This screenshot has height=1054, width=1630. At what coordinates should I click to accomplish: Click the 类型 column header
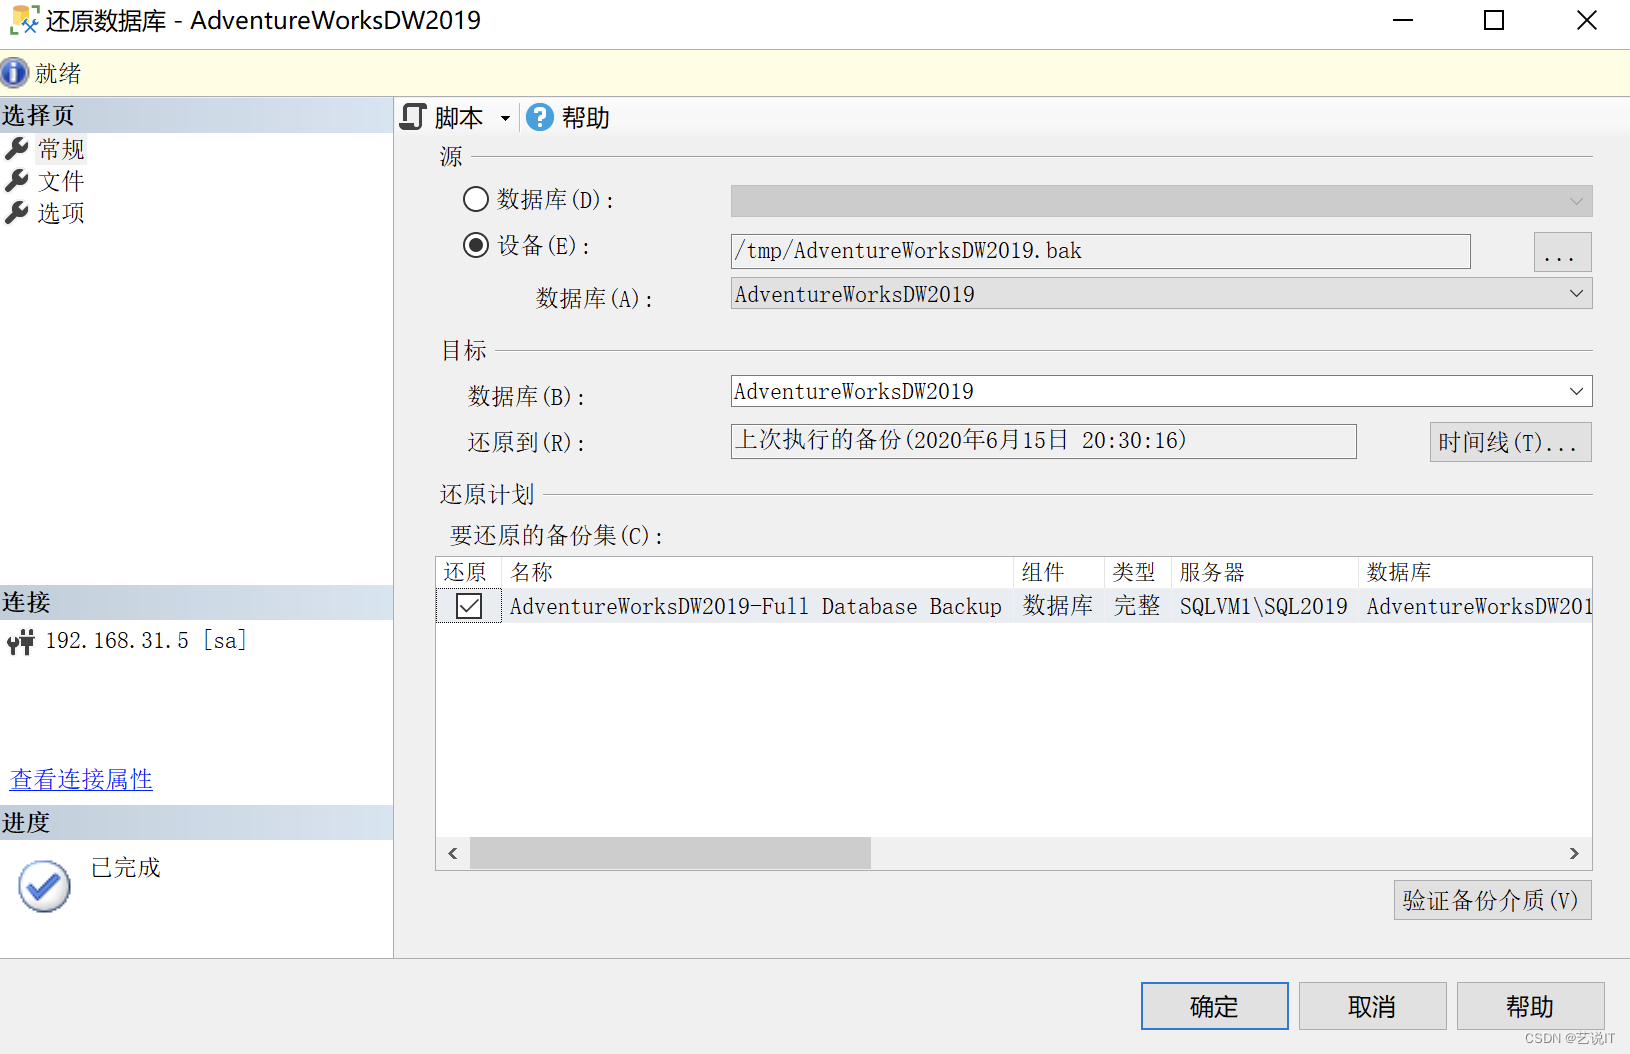(x=1137, y=572)
